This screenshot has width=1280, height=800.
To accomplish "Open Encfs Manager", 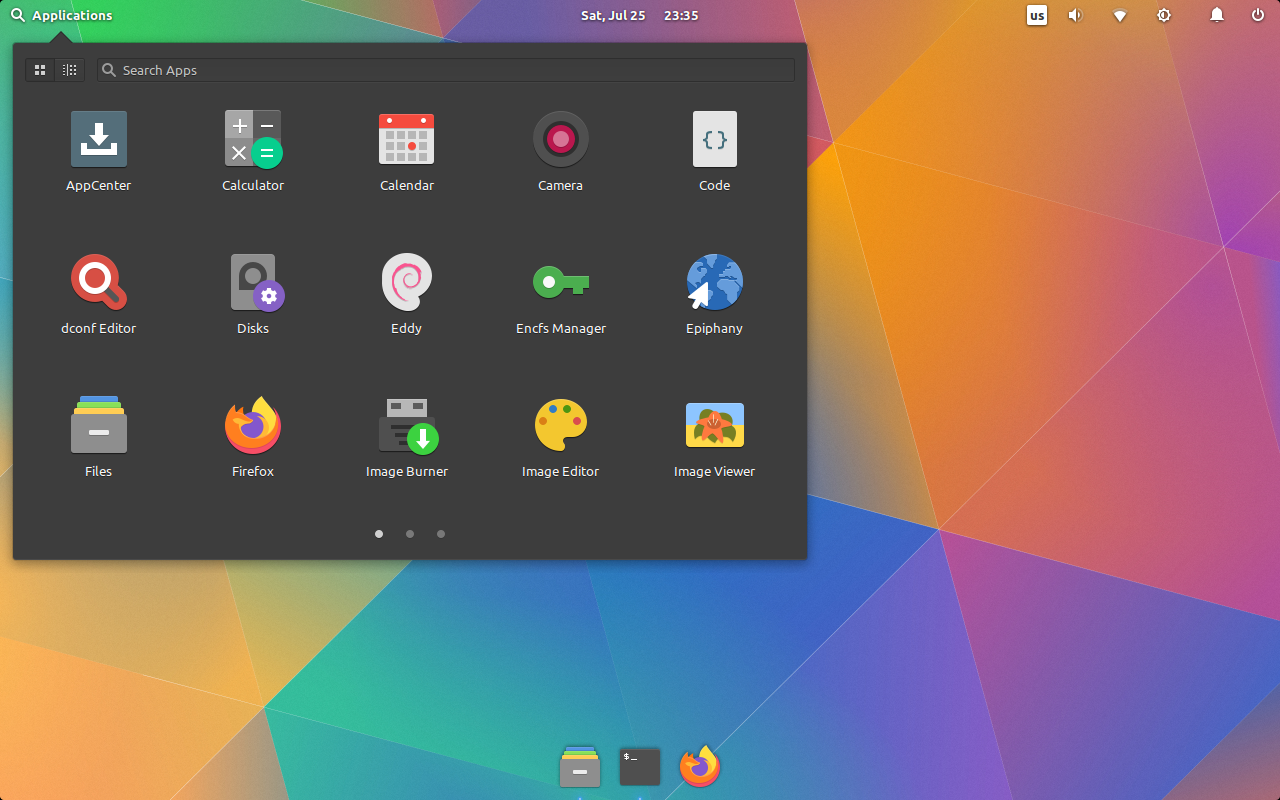I will point(561,282).
